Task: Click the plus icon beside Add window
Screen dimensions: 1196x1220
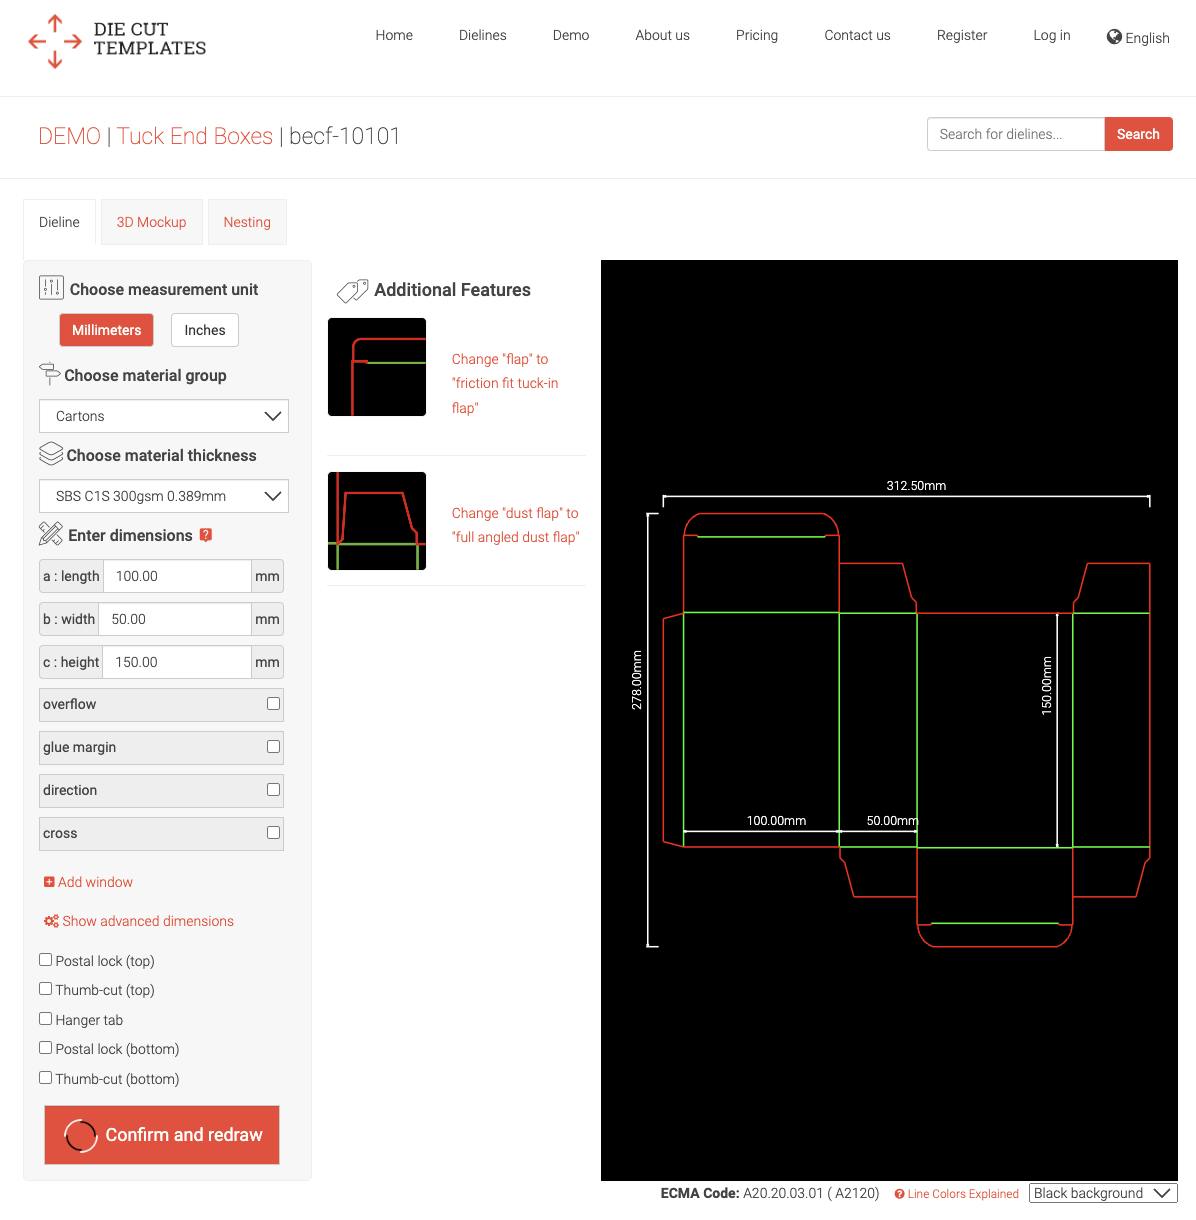Action: [49, 882]
